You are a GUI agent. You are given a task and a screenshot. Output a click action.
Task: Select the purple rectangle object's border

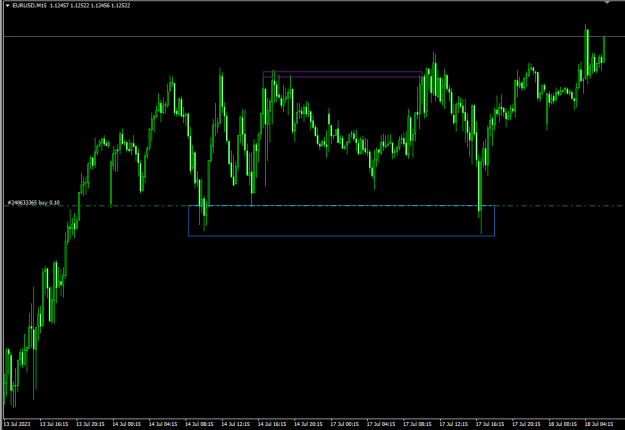point(342,72)
